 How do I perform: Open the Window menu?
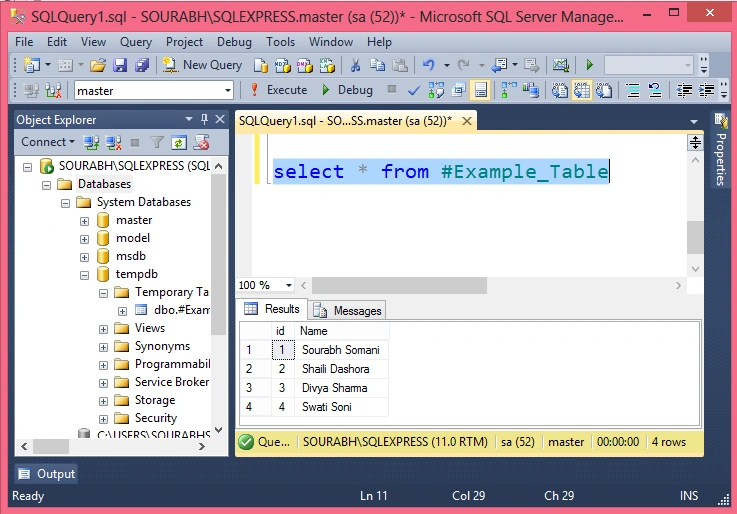[330, 42]
